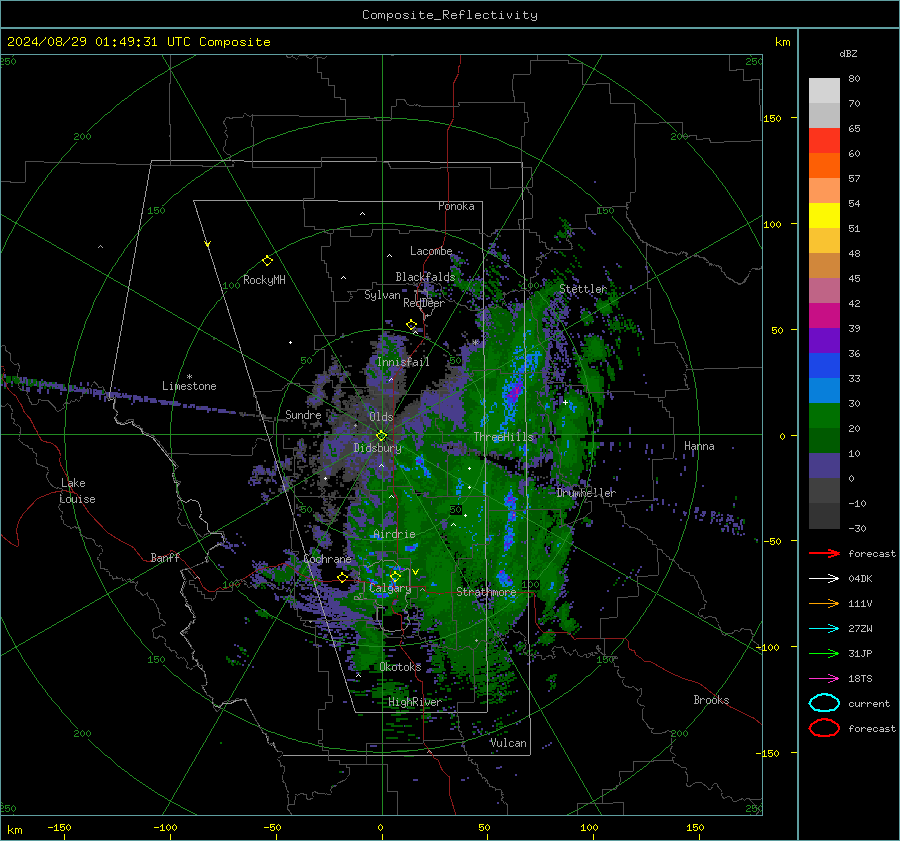The image size is (900, 841).
Task: Click the white 04DK arrow icon
Action: [824, 579]
